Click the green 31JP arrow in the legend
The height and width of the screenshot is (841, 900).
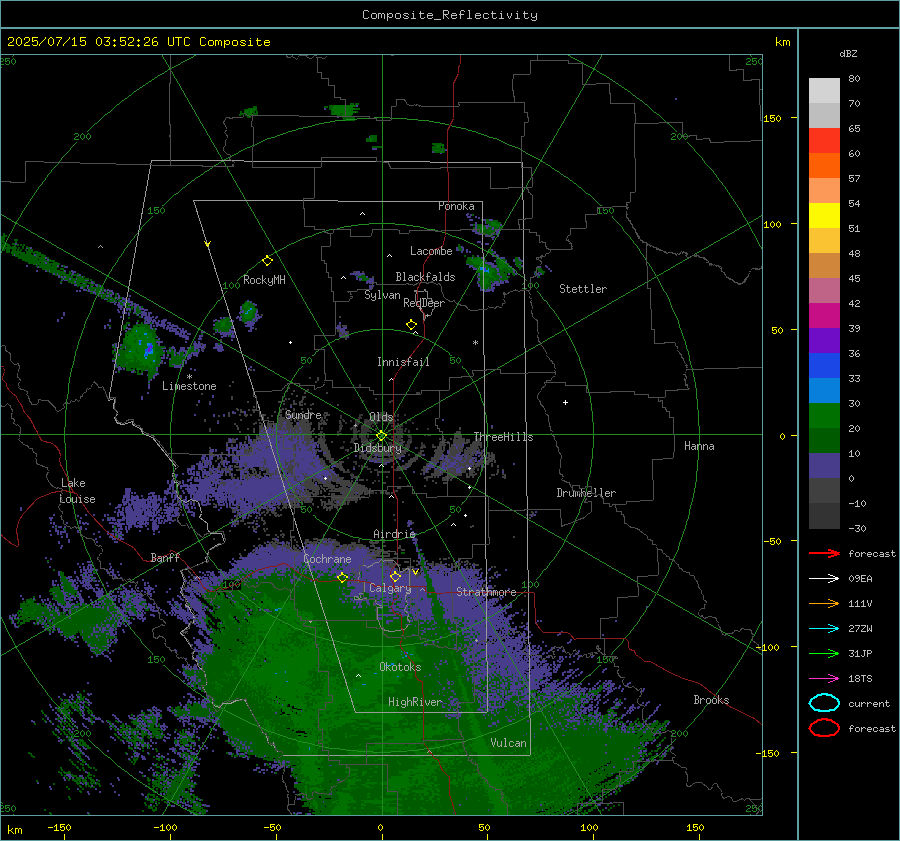824,653
